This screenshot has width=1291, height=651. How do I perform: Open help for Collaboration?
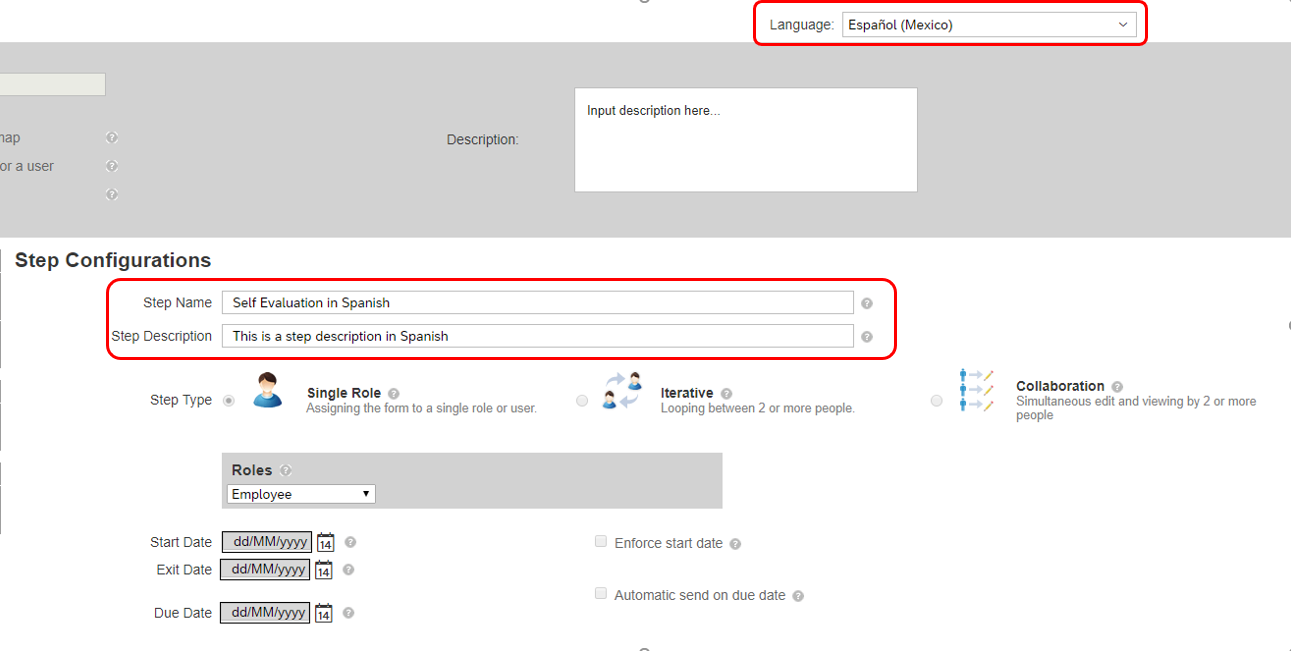(1117, 386)
